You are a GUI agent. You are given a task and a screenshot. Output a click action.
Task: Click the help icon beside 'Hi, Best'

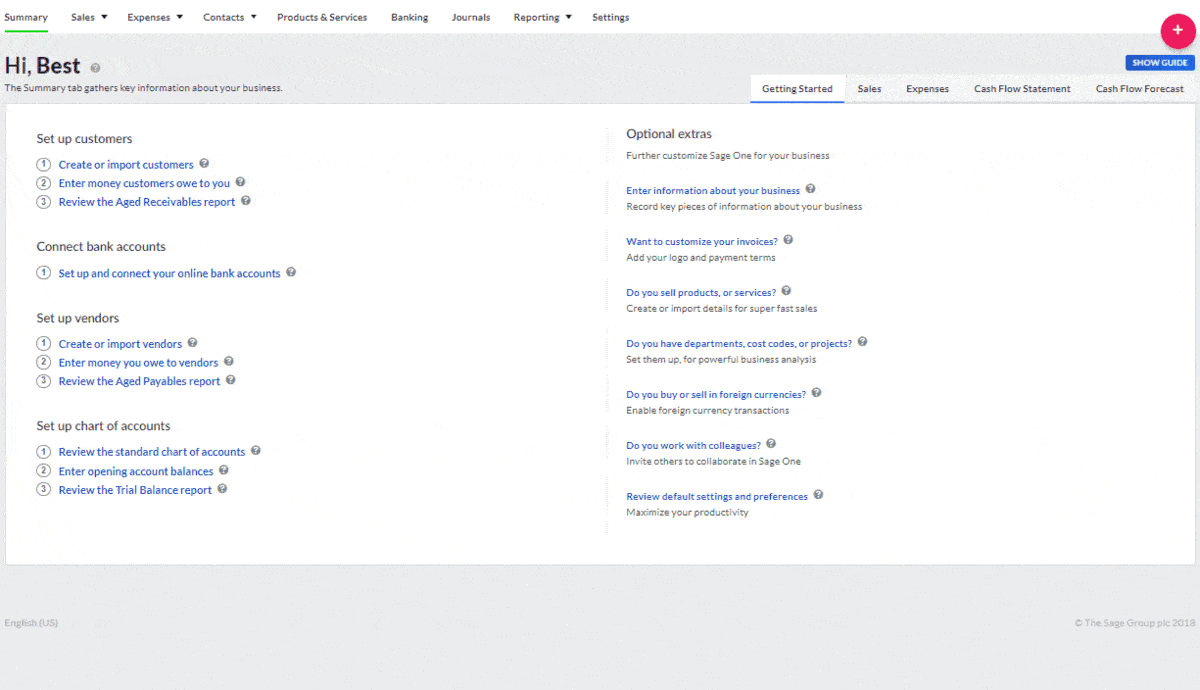pos(94,66)
